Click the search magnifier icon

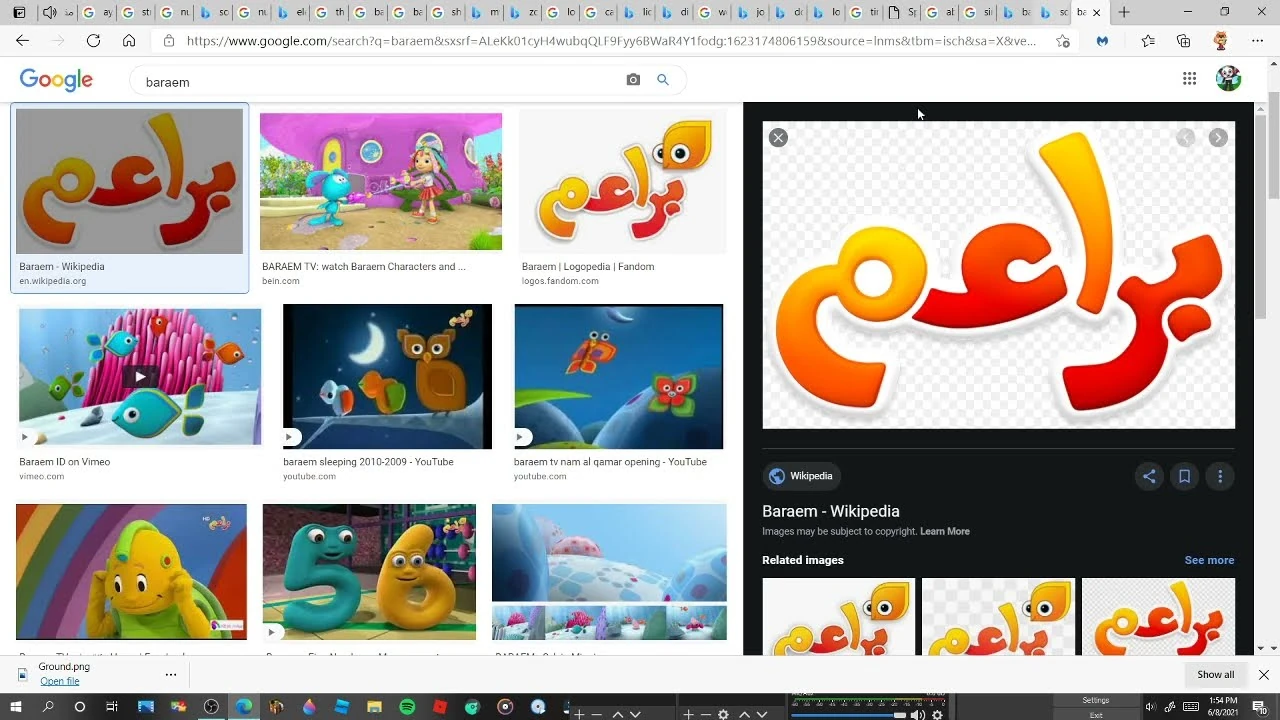(663, 80)
